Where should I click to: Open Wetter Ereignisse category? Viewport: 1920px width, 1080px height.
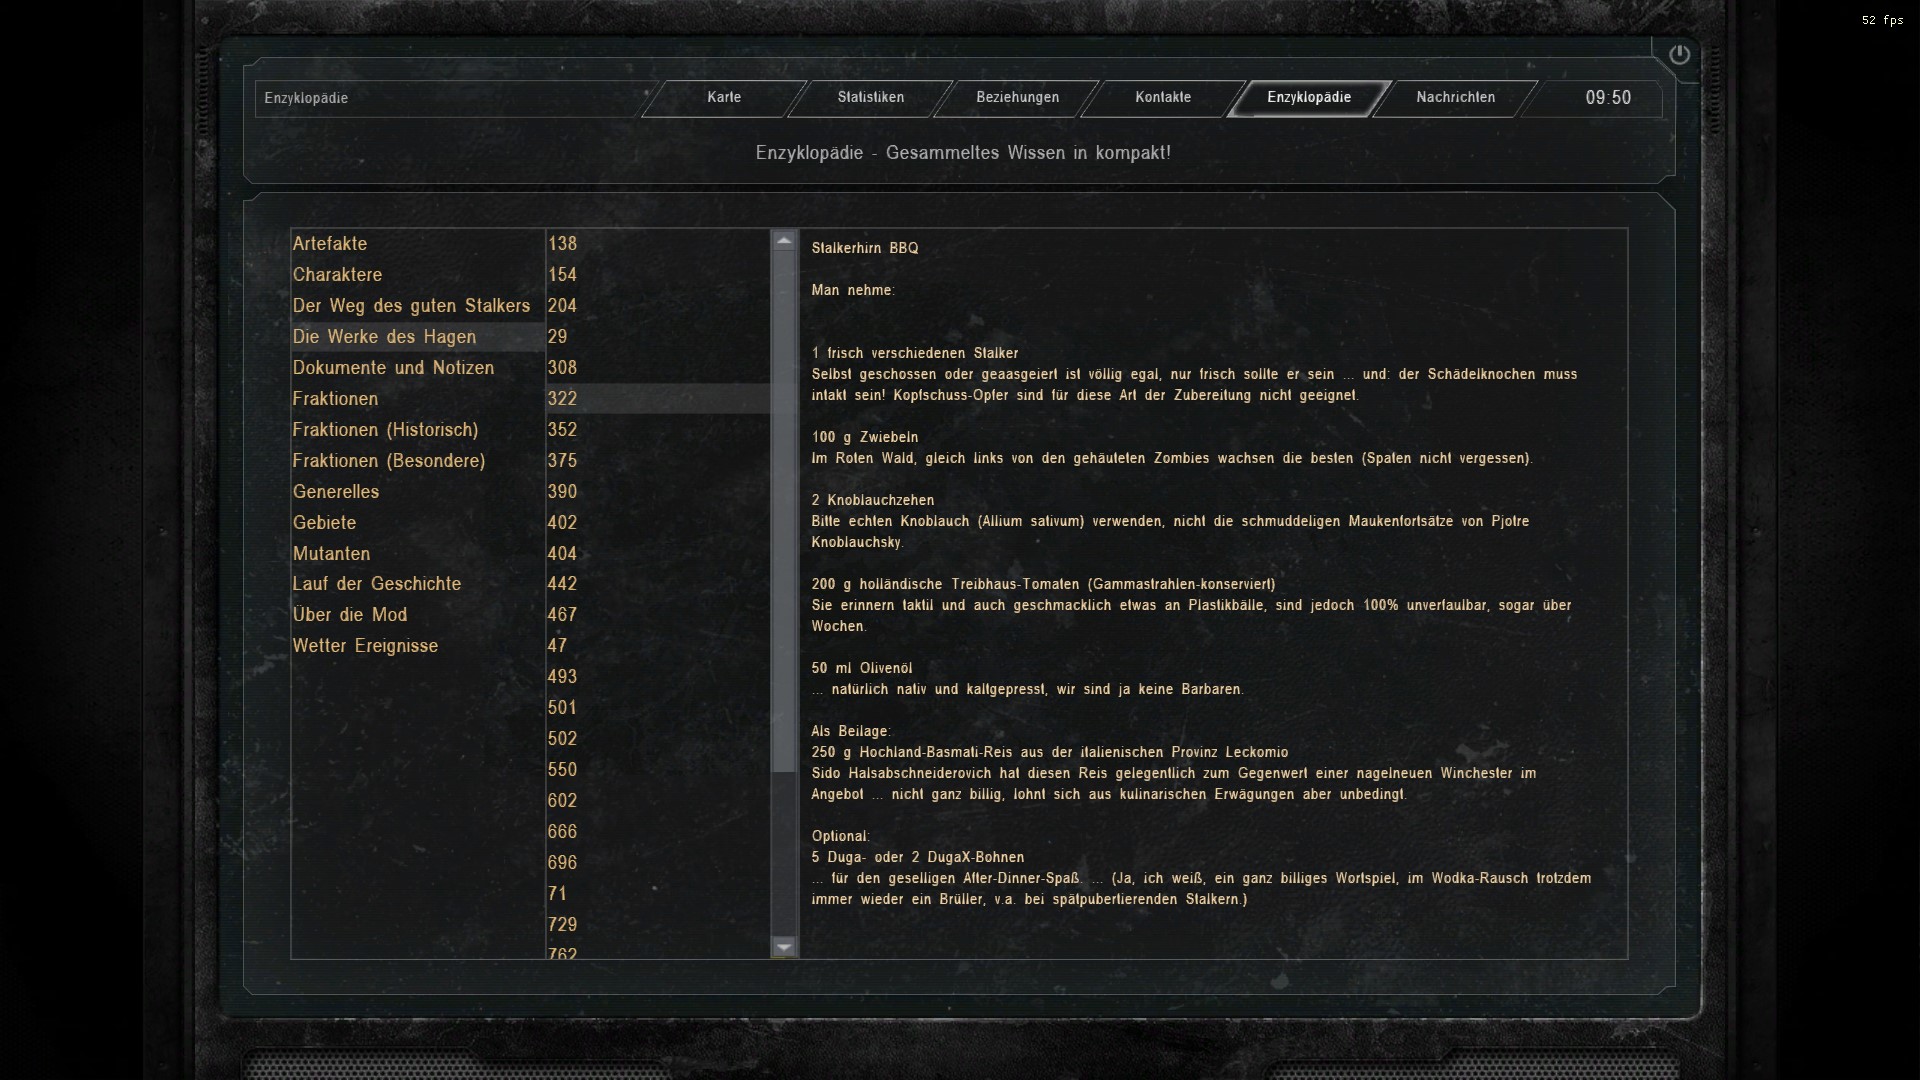tap(365, 646)
